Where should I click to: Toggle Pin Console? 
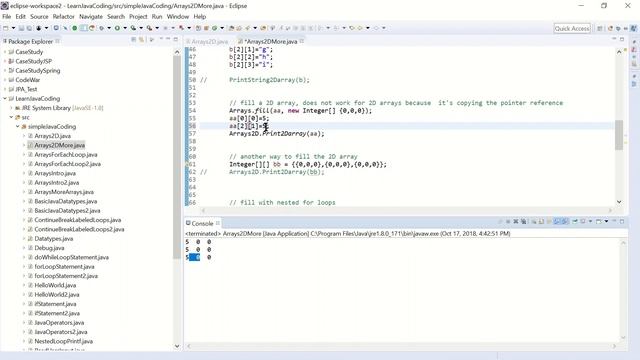[x=575, y=221]
